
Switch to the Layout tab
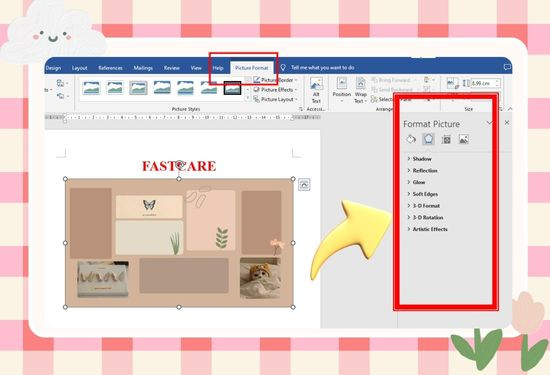point(79,68)
